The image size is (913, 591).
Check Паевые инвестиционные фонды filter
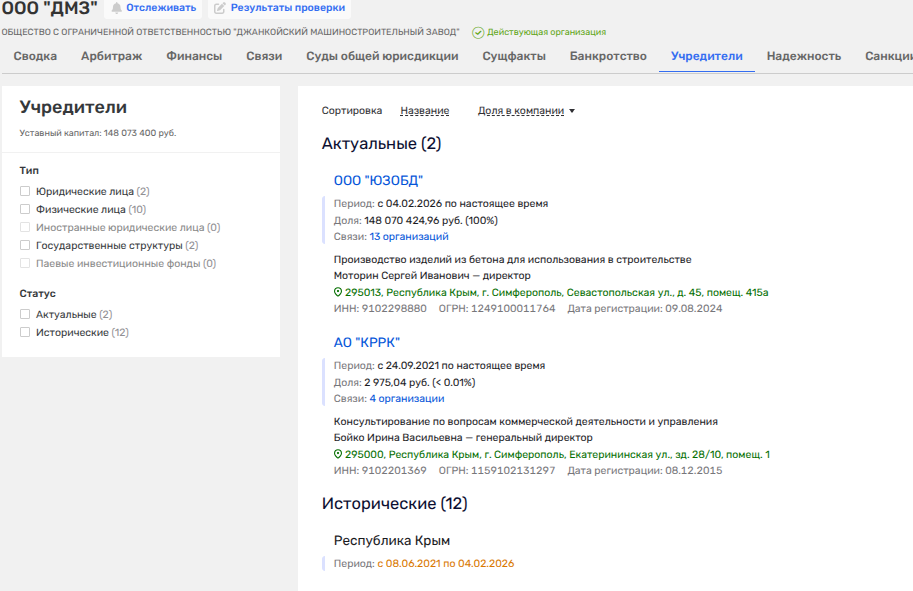(x=25, y=263)
